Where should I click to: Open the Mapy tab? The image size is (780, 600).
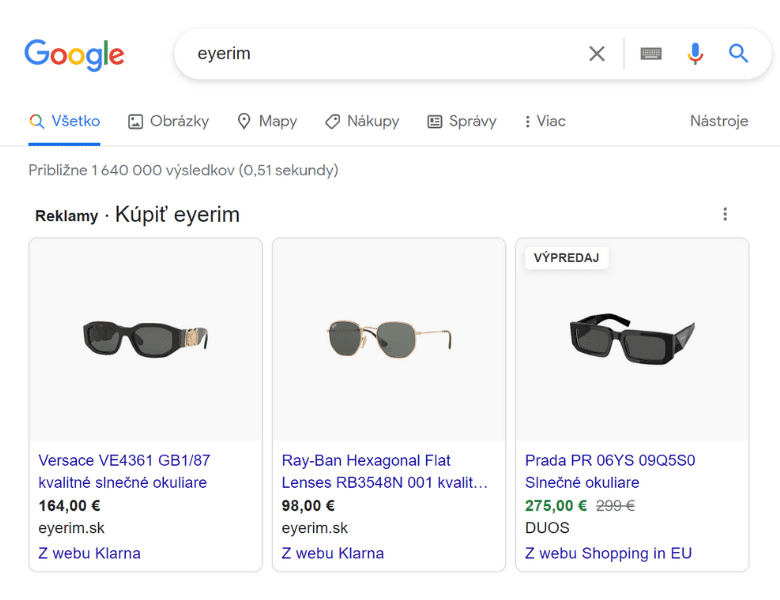click(267, 121)
